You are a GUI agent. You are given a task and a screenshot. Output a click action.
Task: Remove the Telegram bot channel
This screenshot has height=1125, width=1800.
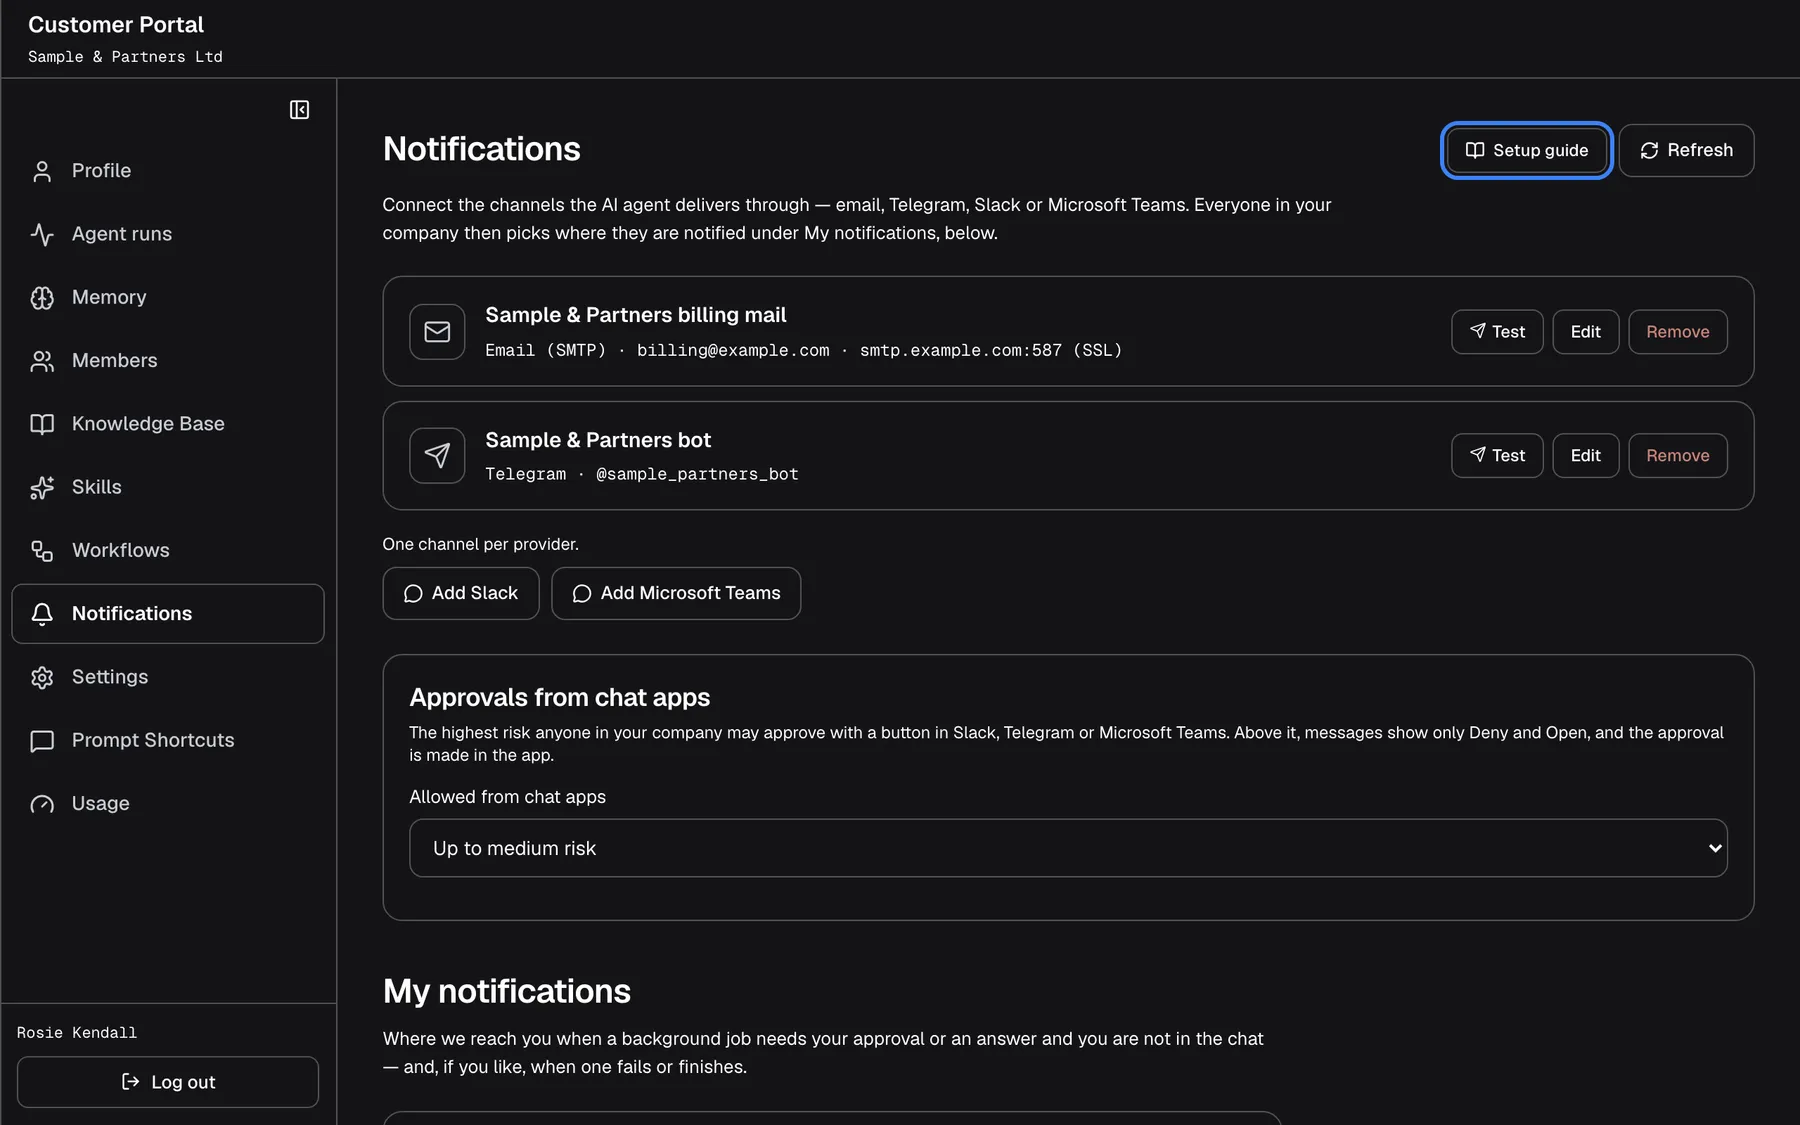click(1677, 456)
